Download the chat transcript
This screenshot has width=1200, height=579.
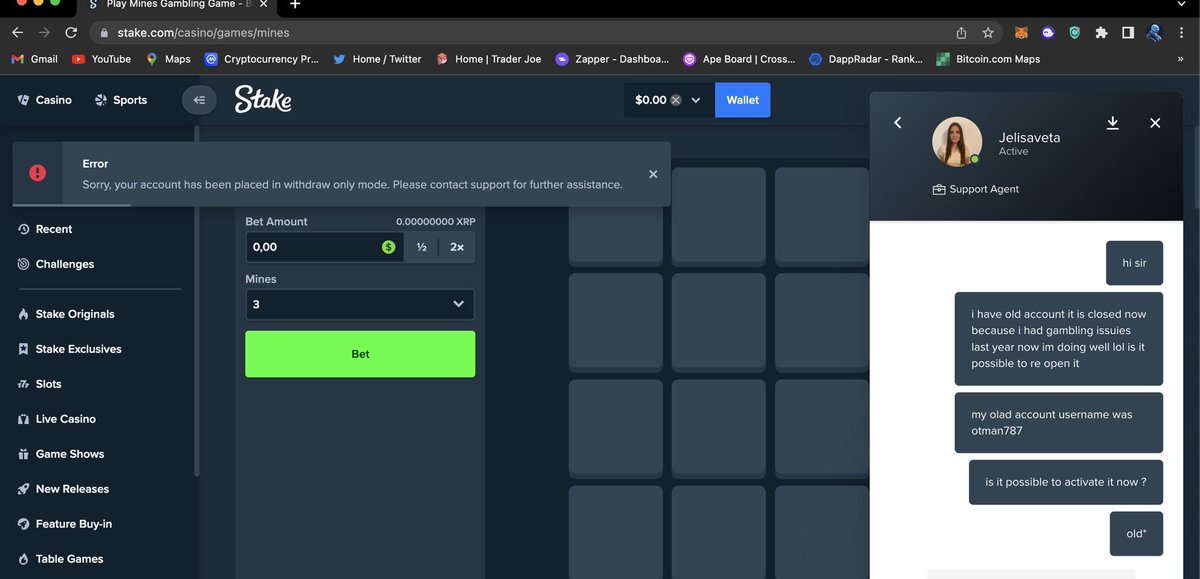[1113, 122]
